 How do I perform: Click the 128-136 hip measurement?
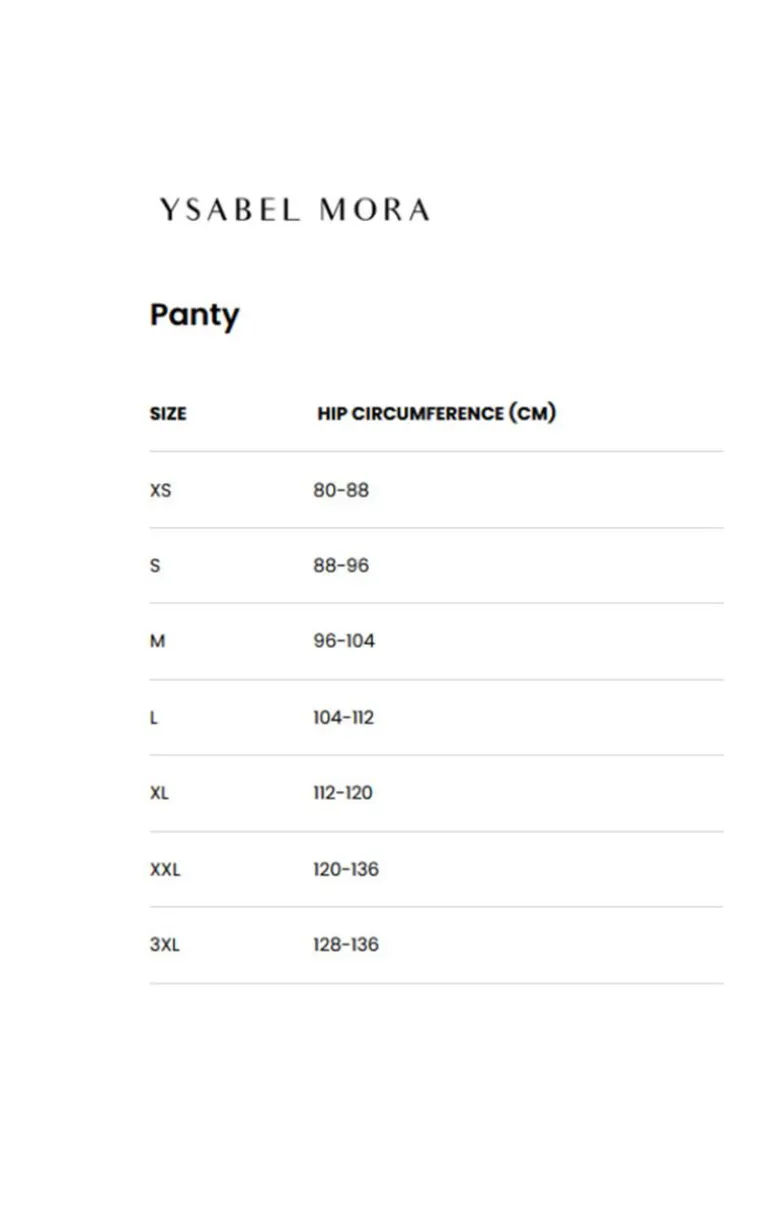[x=346, y=944]
